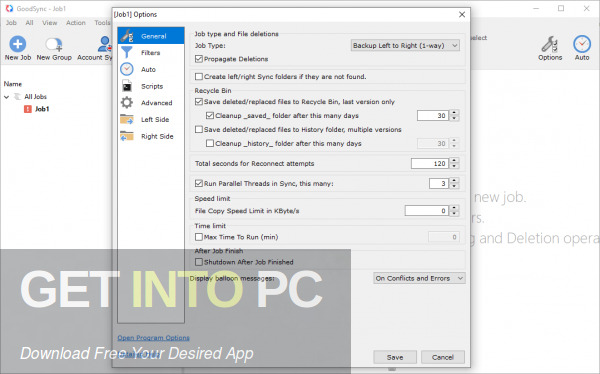Image resolution: width=600 pixels, height=374 pixels.
Task: Open the Job Type dropdown
Action: coord(405,46)
